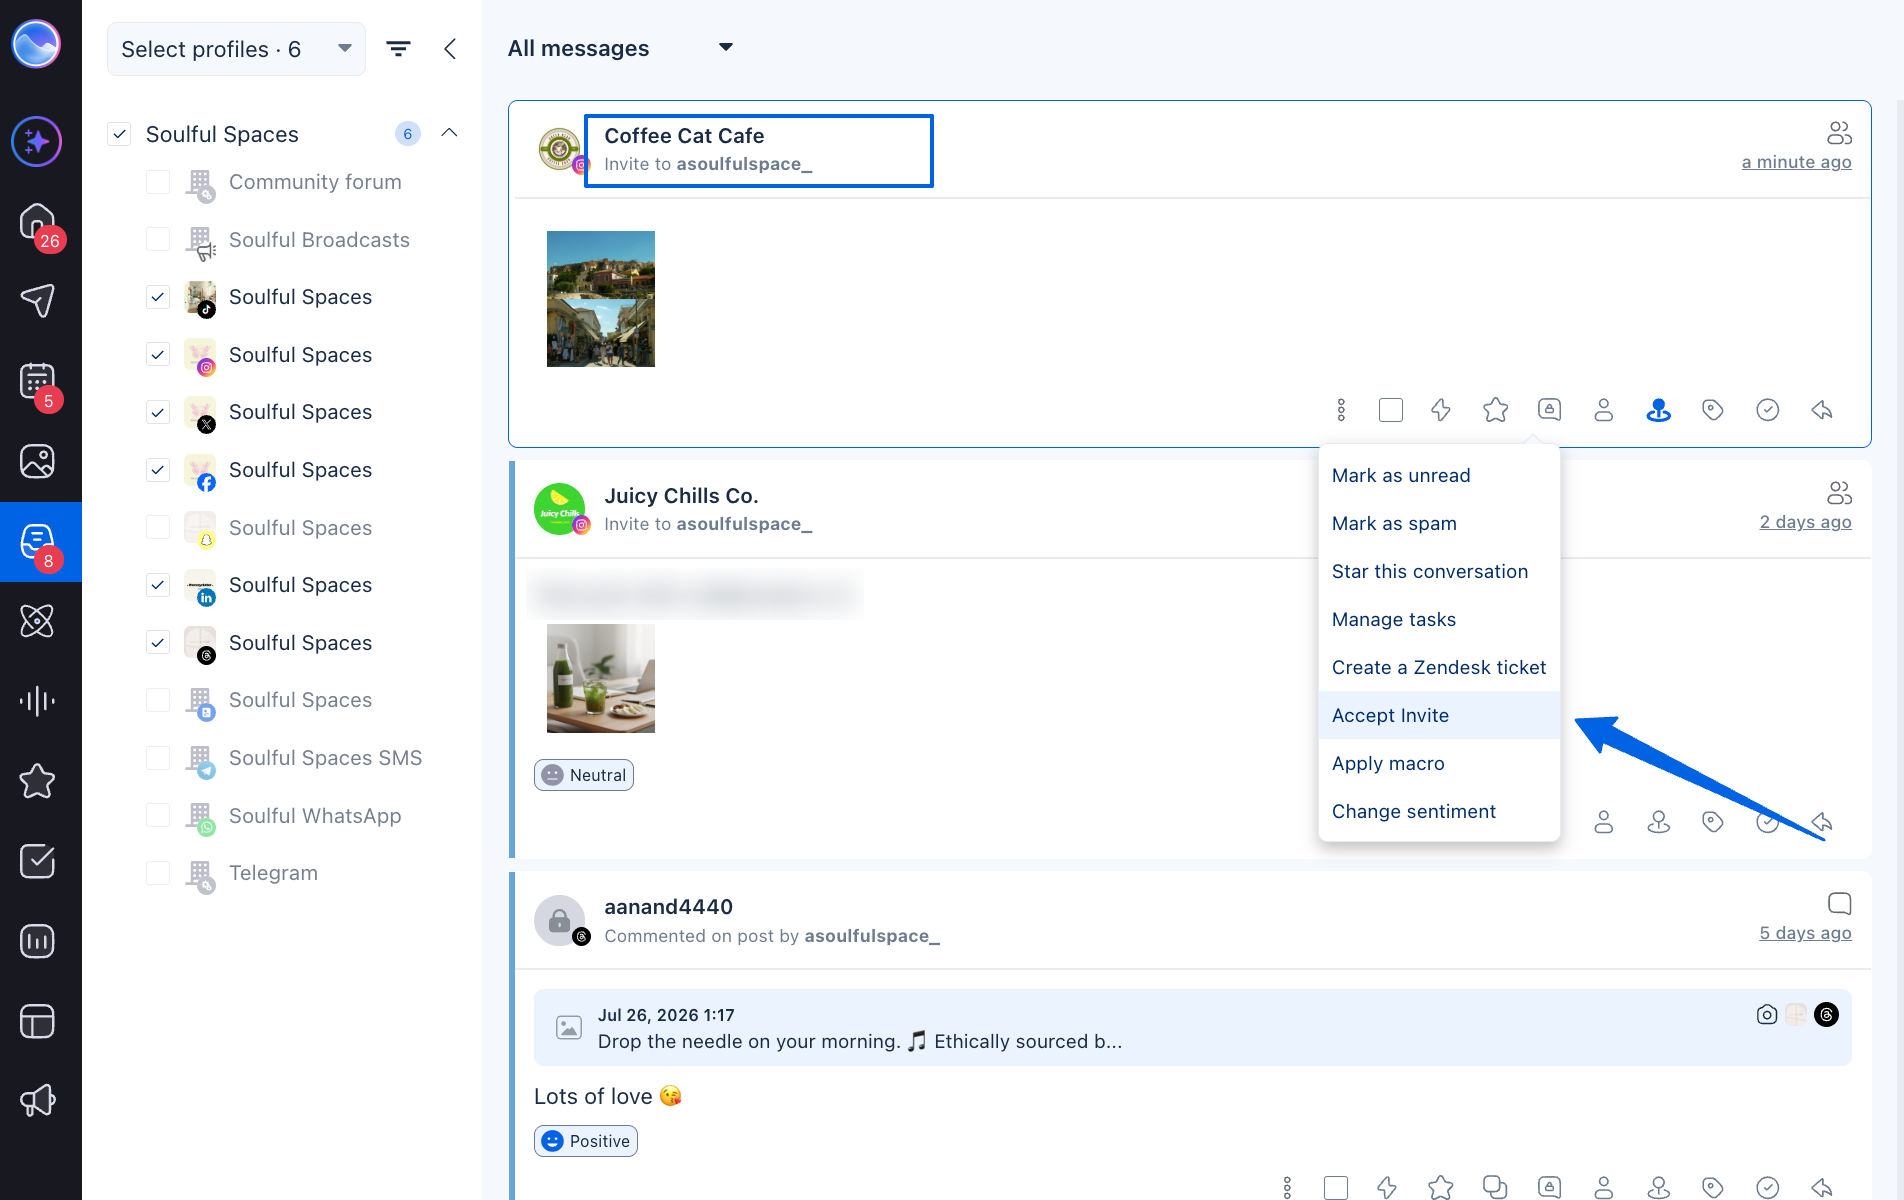Choose Change sentiment from menu

[1439, 811]
